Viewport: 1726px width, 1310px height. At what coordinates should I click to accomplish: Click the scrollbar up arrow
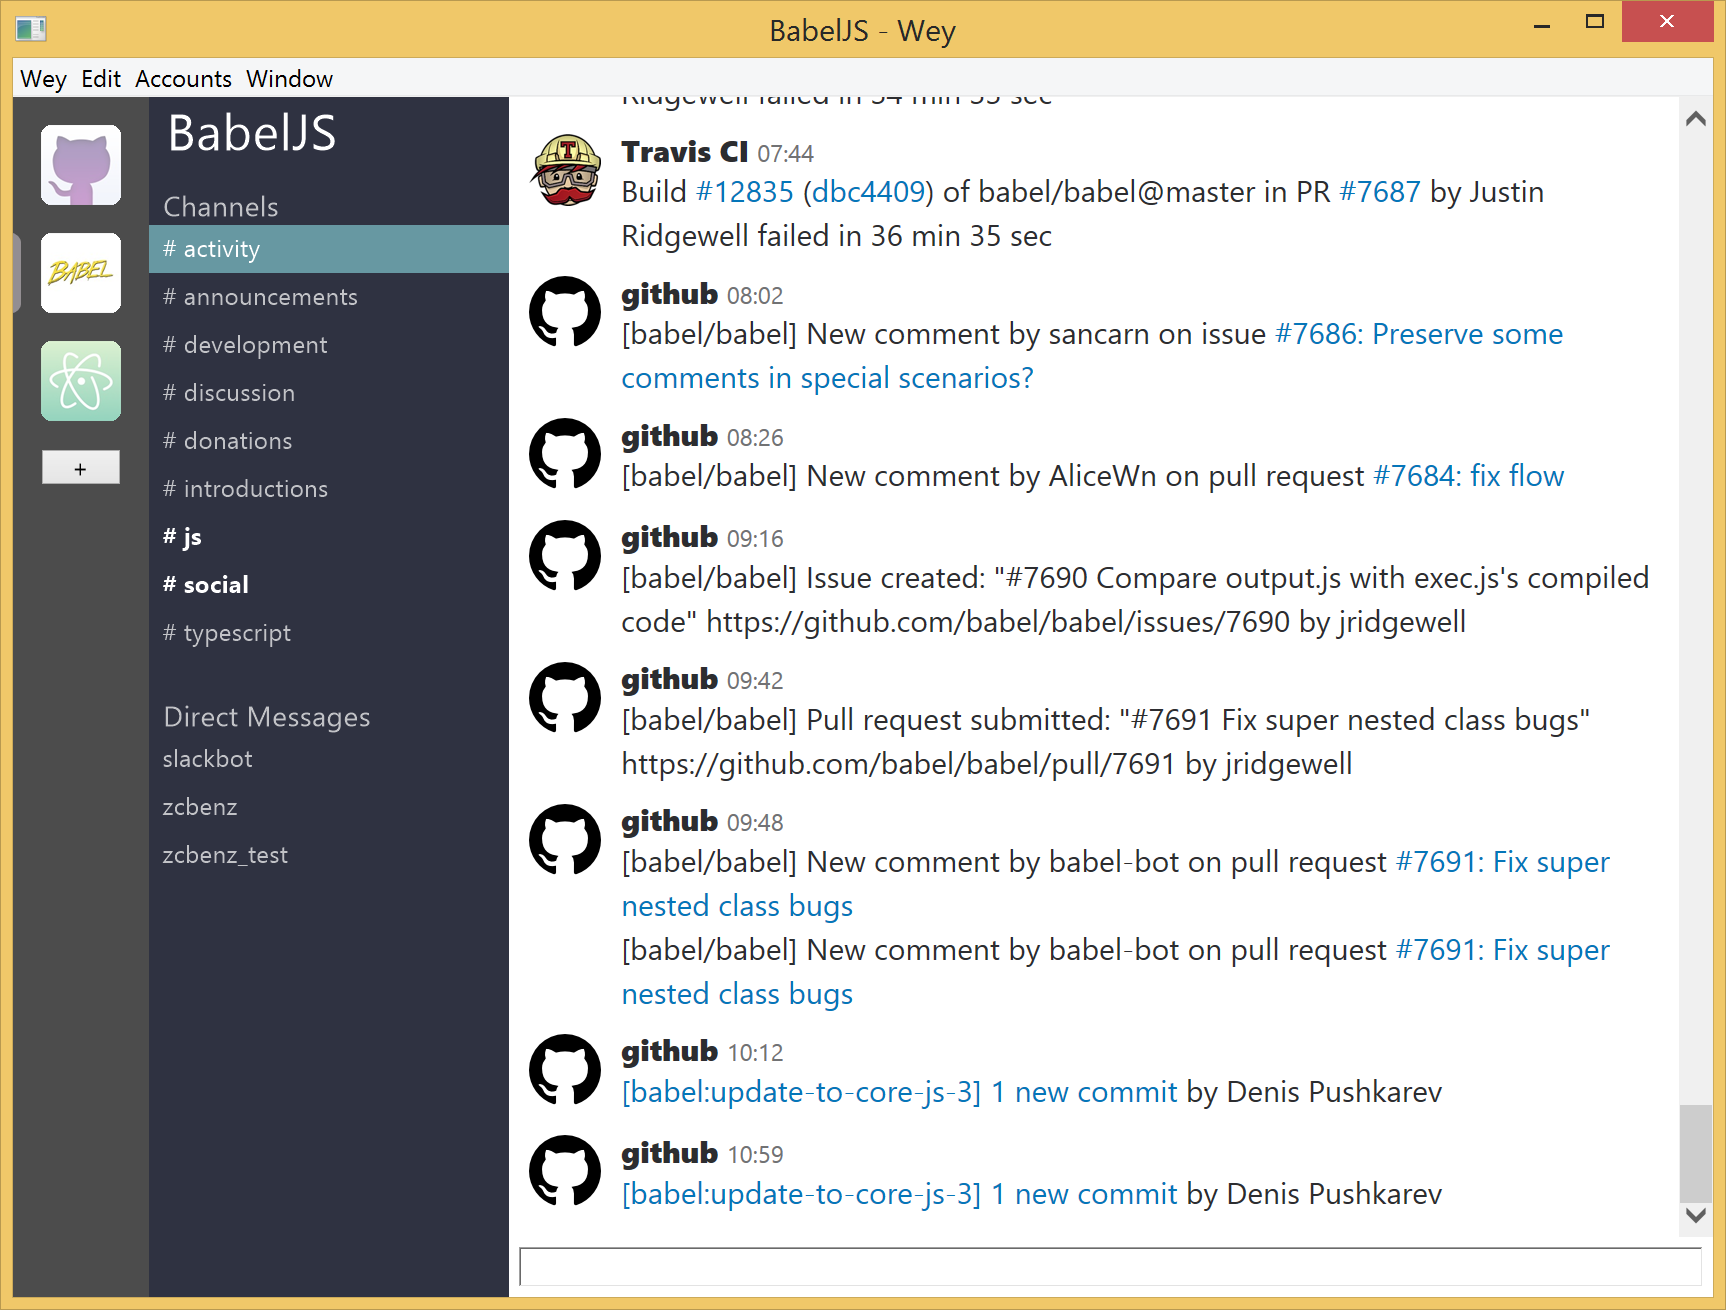click(1695, 119)
